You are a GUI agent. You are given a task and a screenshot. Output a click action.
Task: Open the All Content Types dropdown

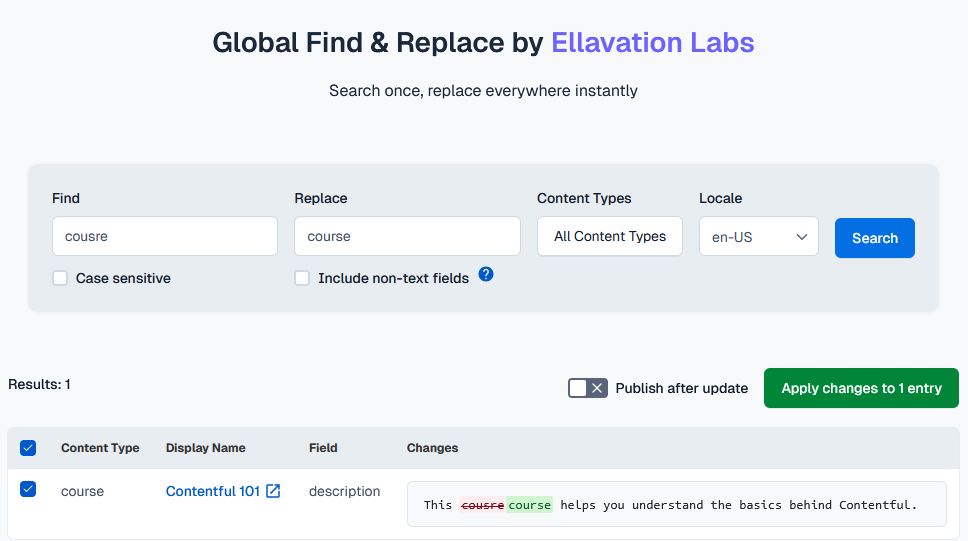[610, 237]
